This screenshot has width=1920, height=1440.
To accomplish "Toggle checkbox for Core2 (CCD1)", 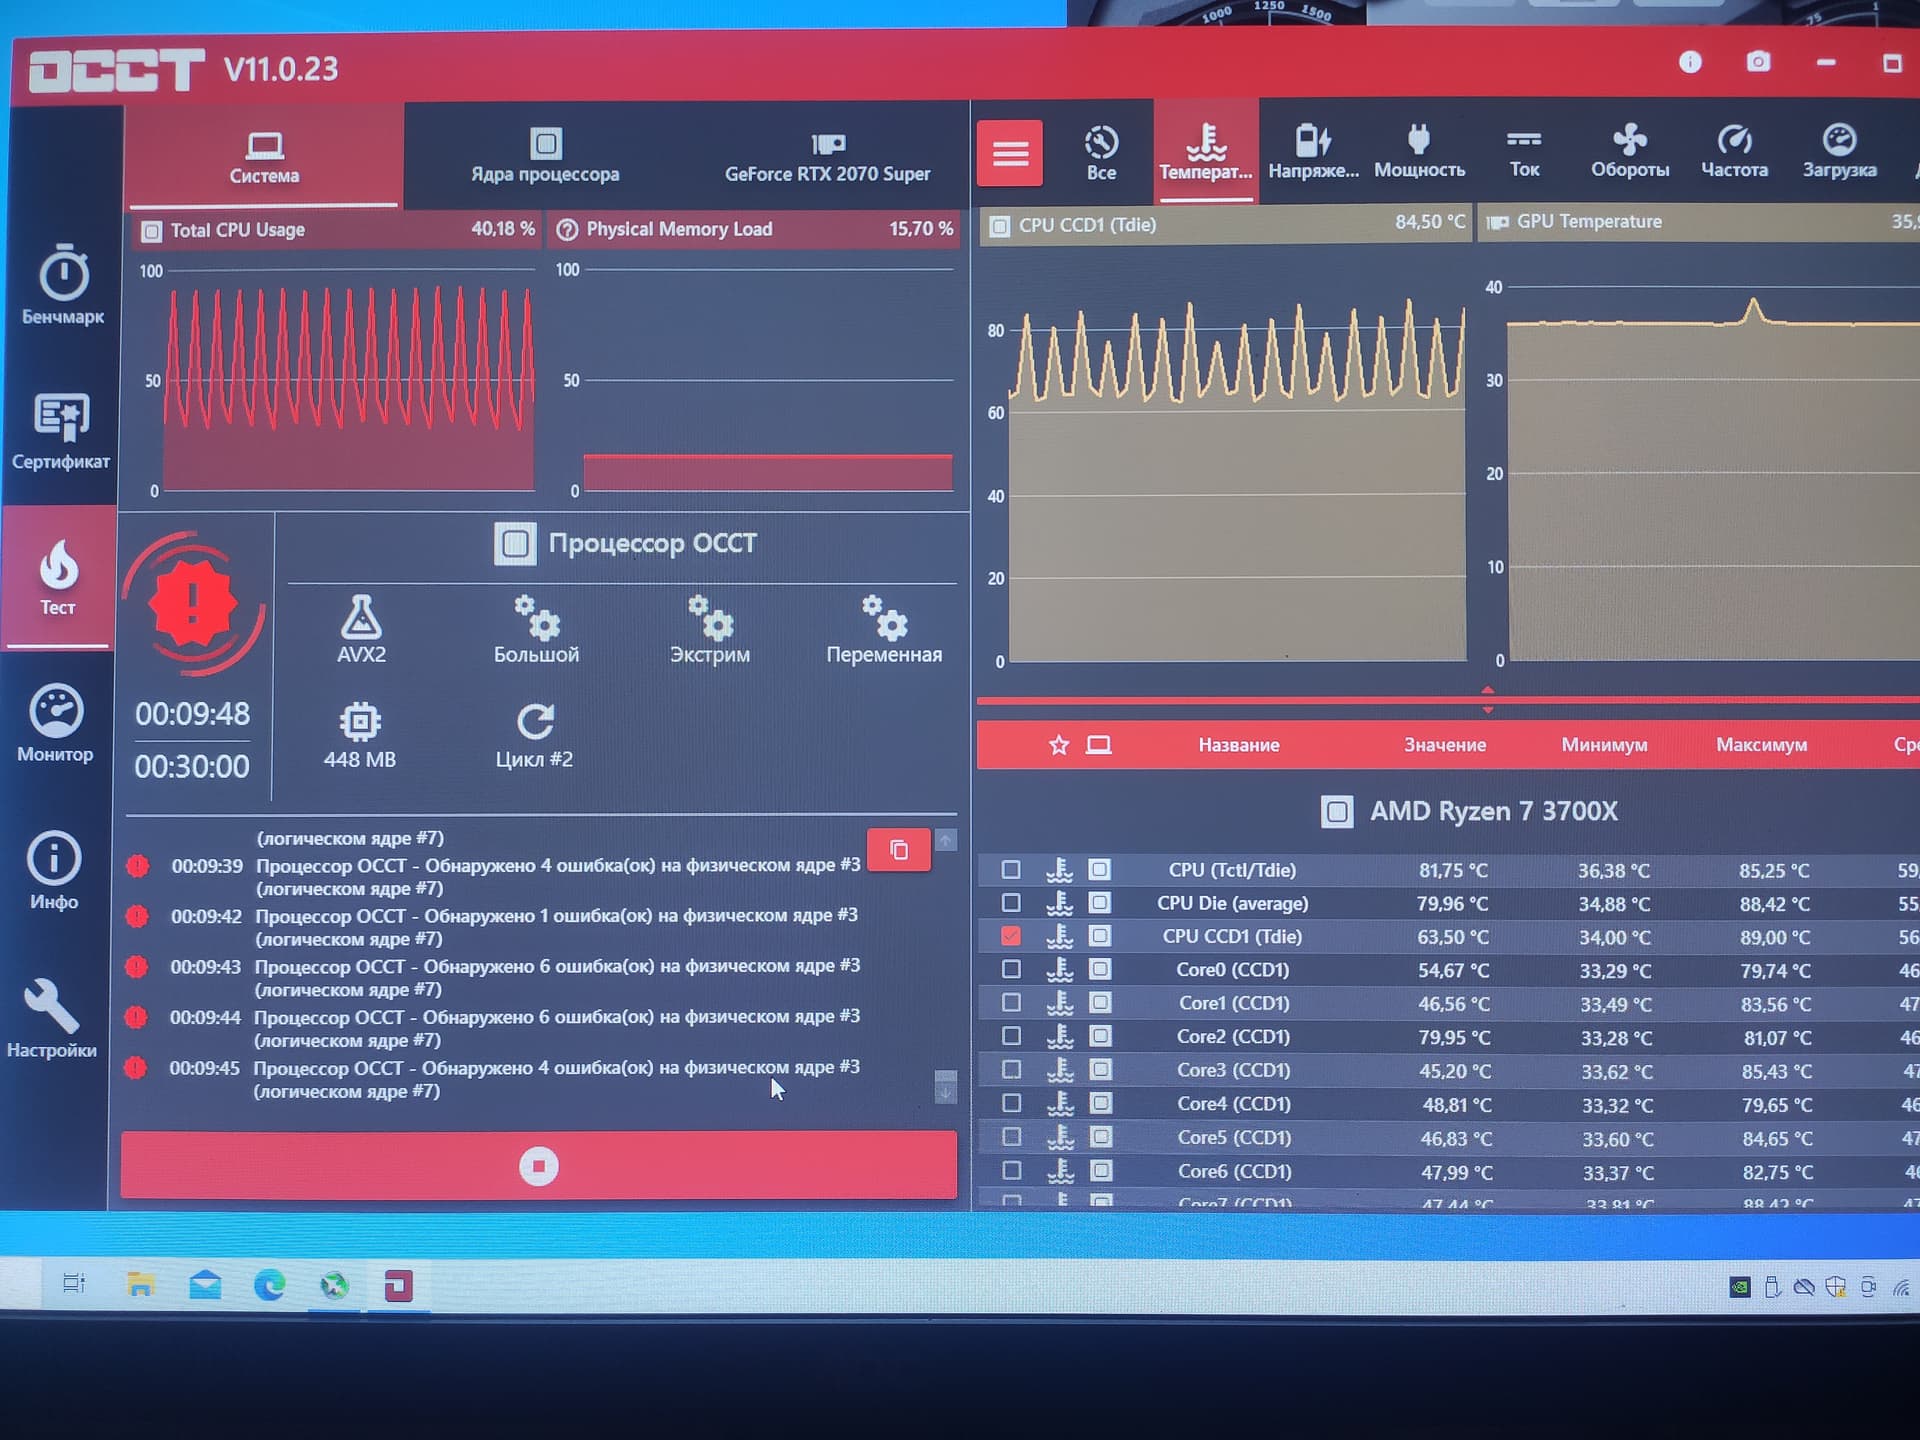I will [x=1011, y=1036].
